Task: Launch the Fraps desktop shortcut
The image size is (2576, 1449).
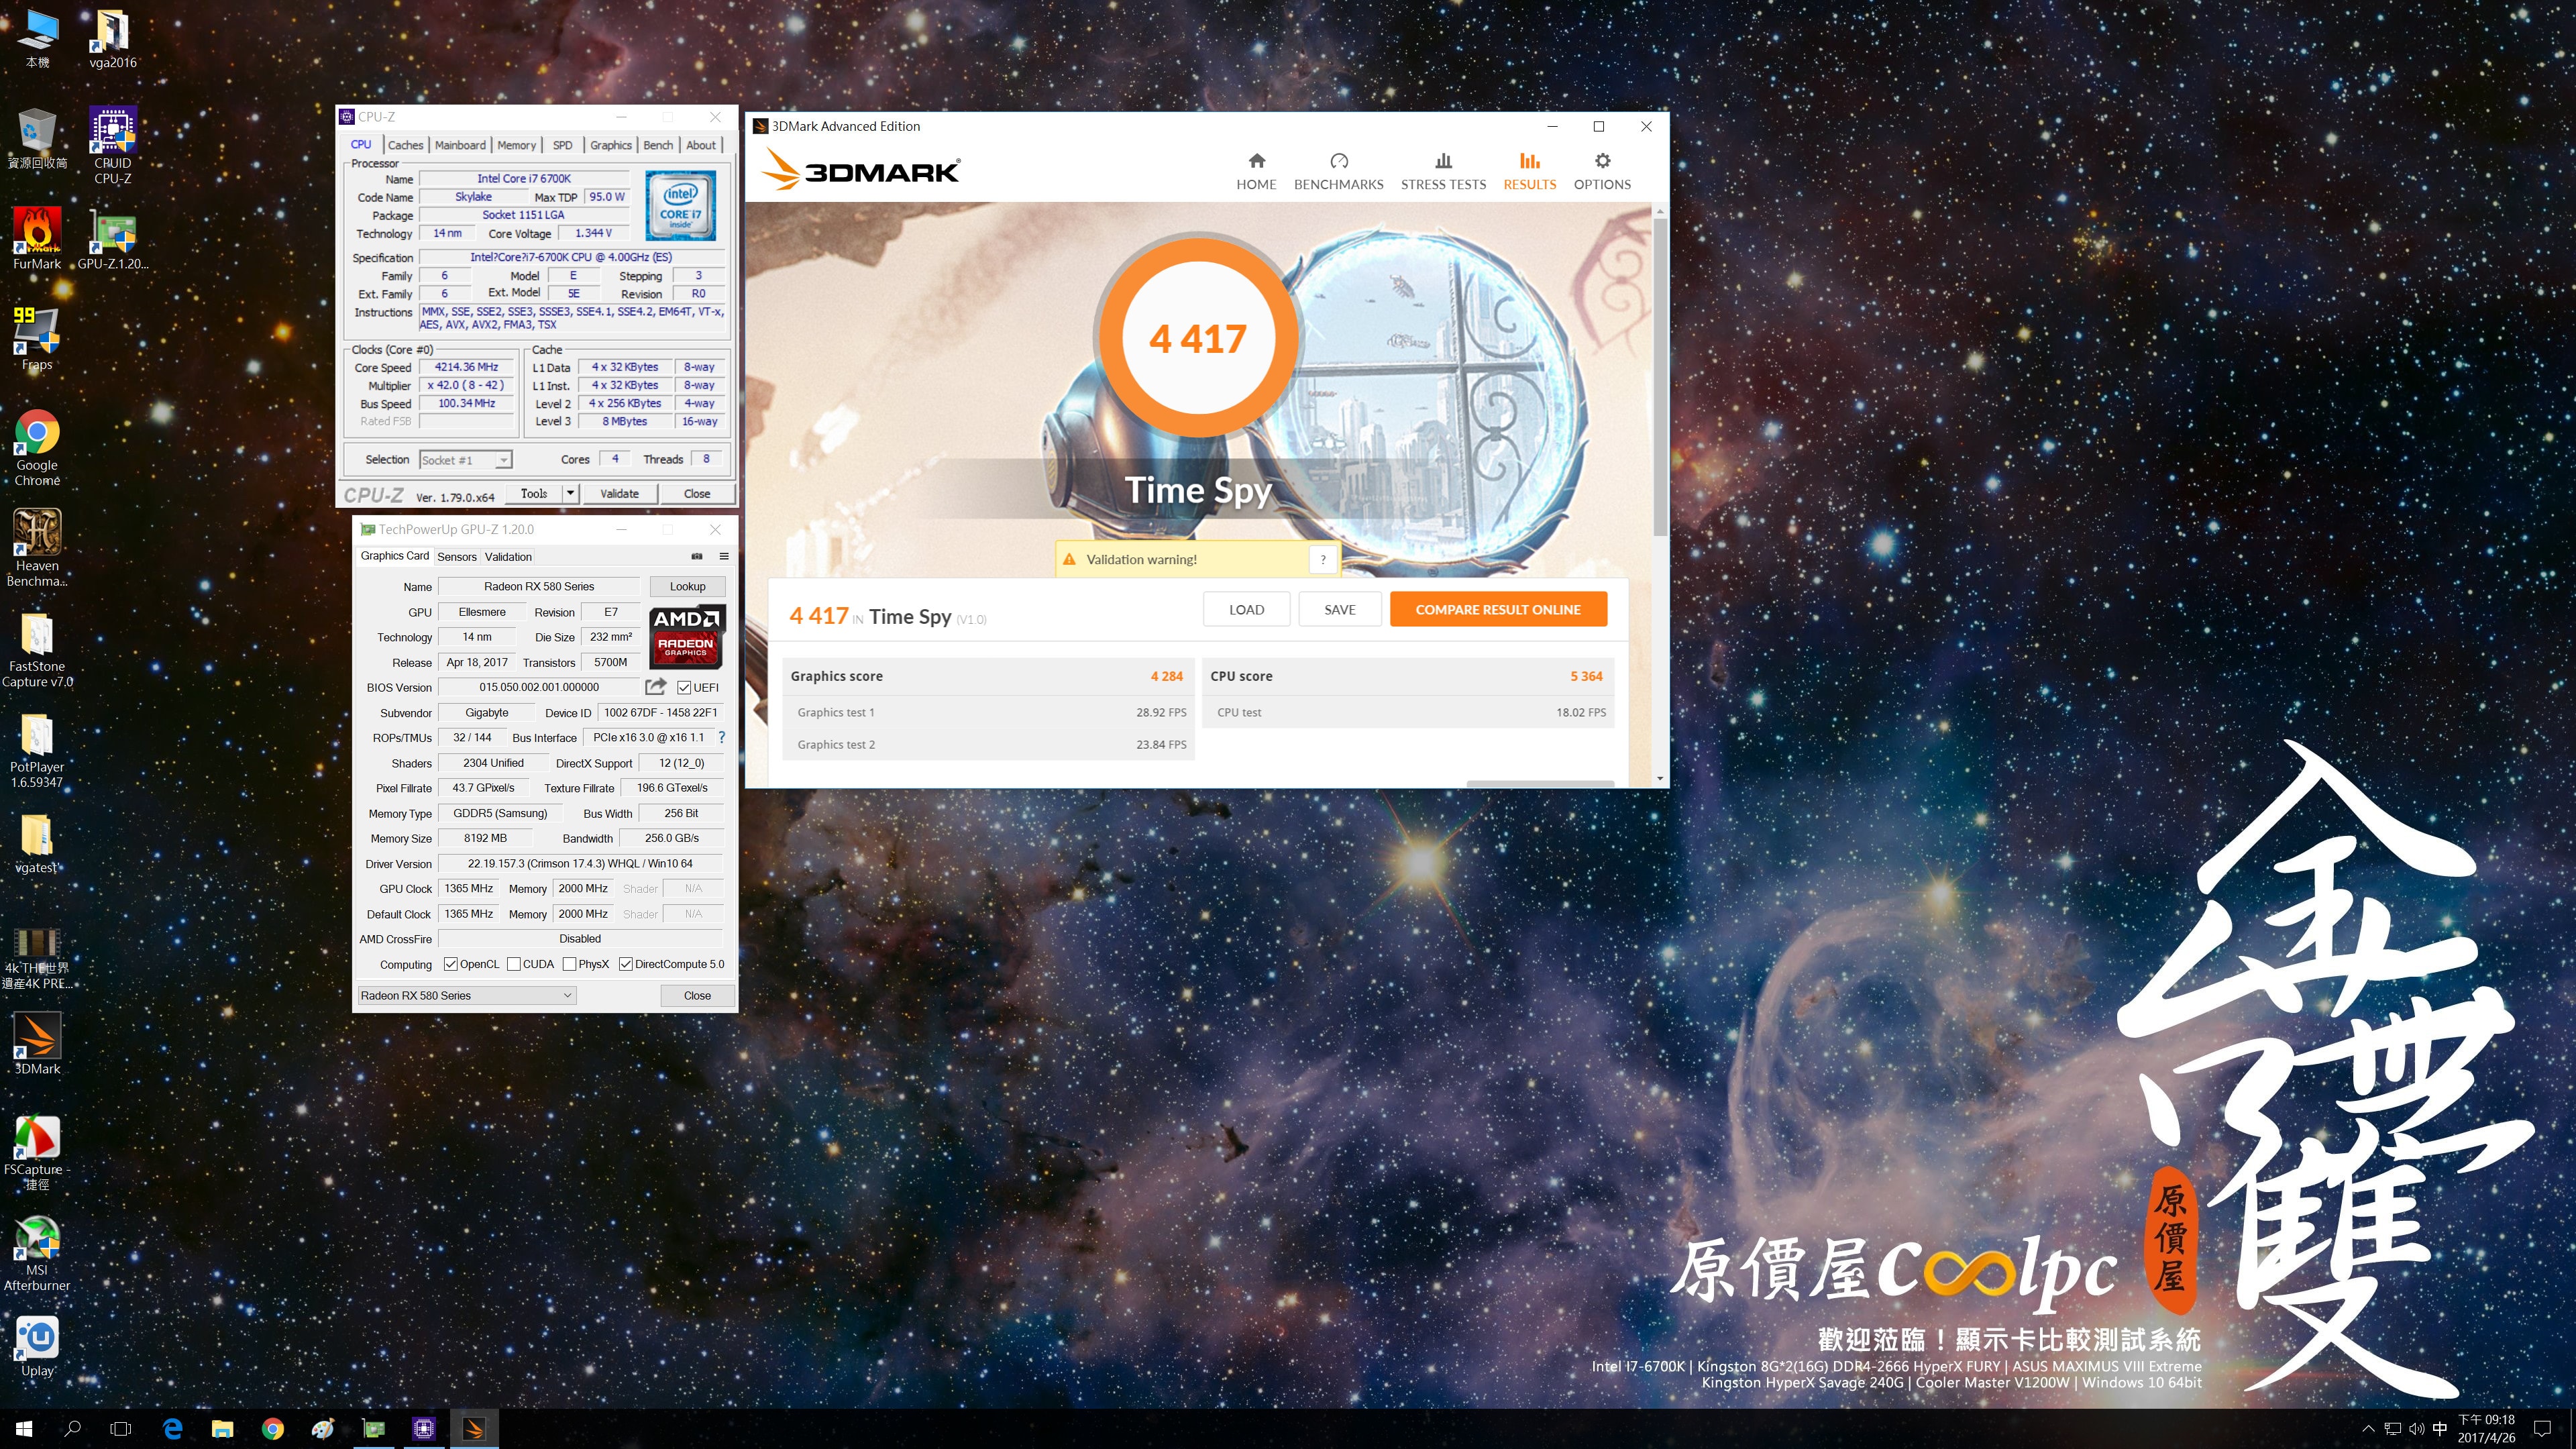Action: (x=37, y=338)
